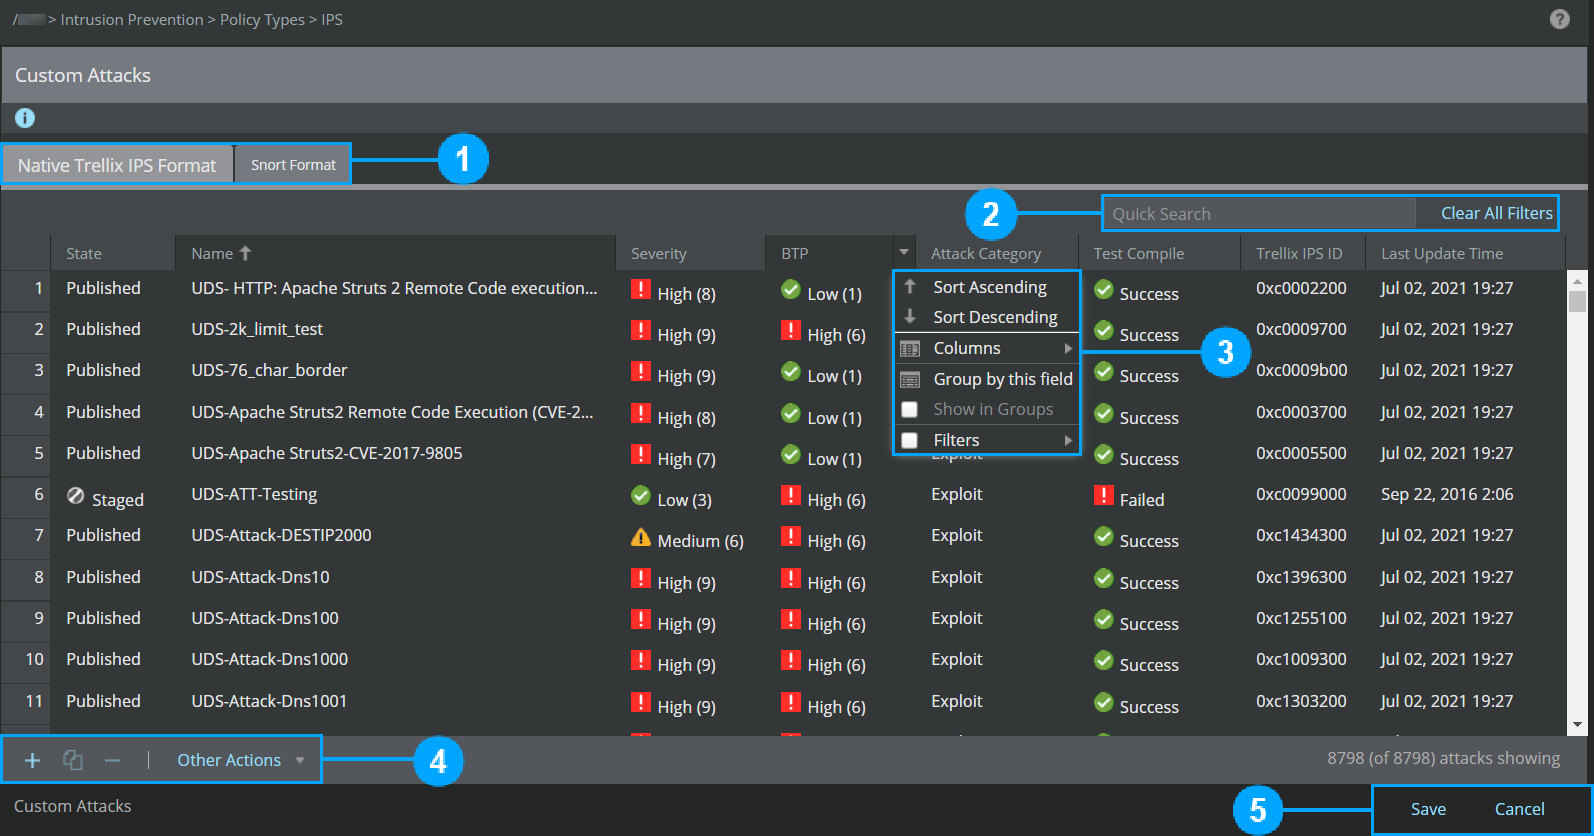Click the scrollbar down arrow
1594x836 pixels.
coord(1577,725)
